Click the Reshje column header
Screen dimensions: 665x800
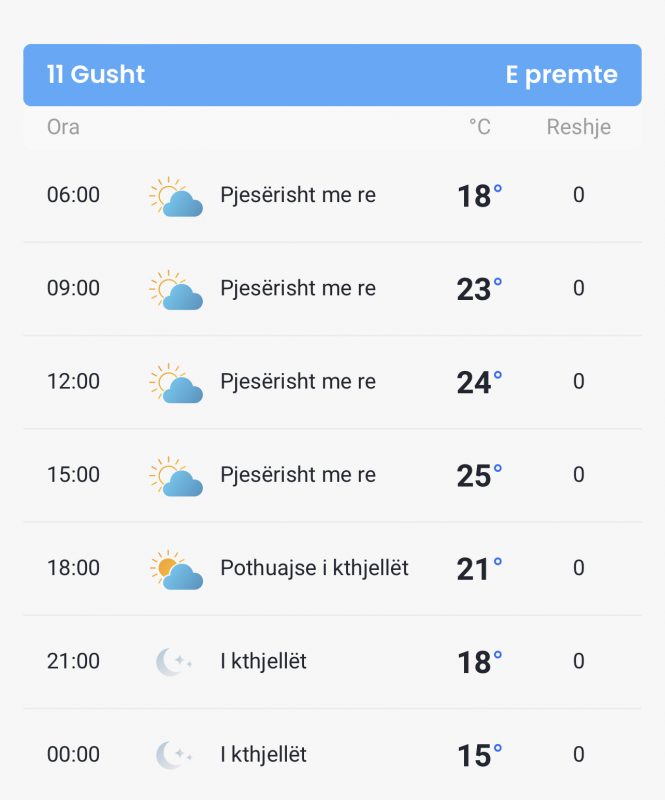pos(579,128)
